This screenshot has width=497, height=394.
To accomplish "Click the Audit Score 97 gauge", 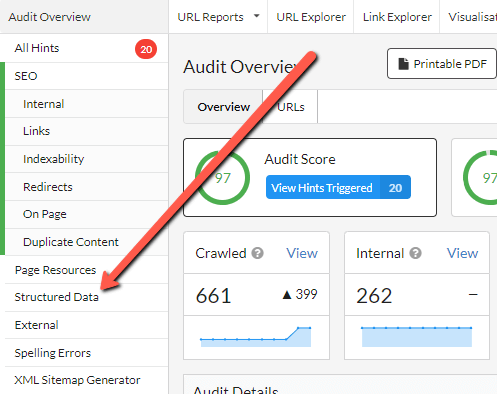I will point(222,178).
